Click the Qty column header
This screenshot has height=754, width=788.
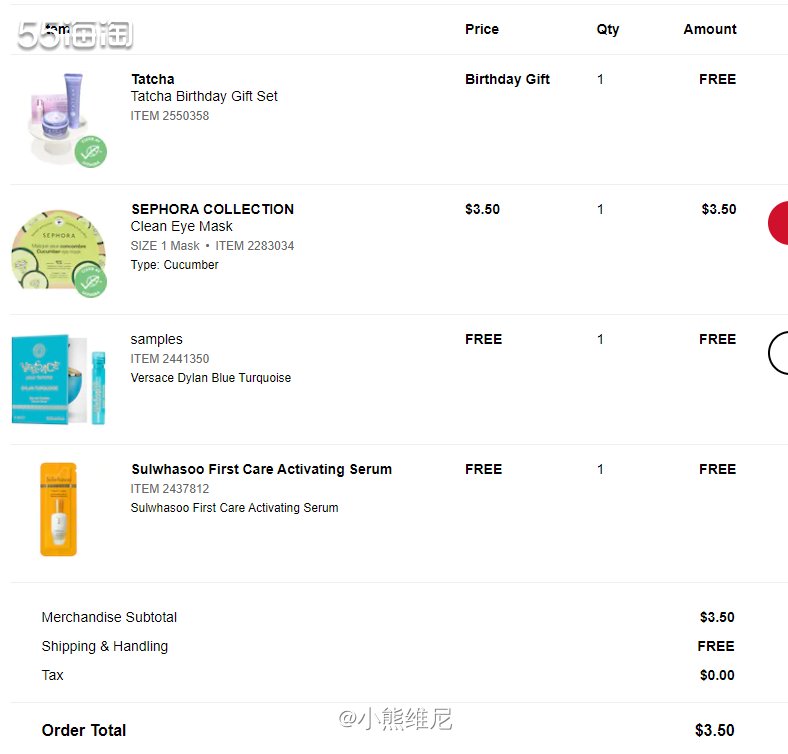[x=608, y=30]
